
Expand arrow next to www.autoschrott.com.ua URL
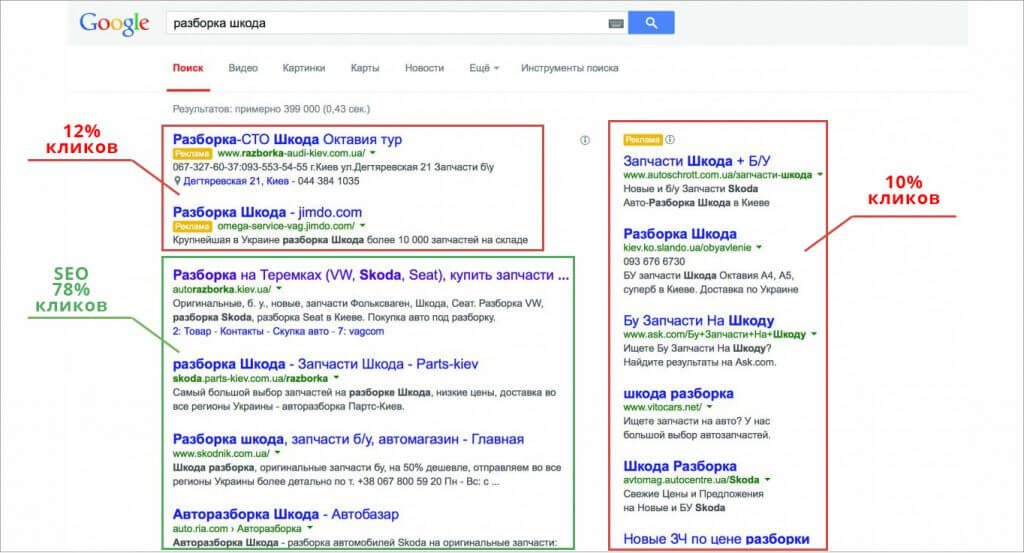click(x=820, y=175)
